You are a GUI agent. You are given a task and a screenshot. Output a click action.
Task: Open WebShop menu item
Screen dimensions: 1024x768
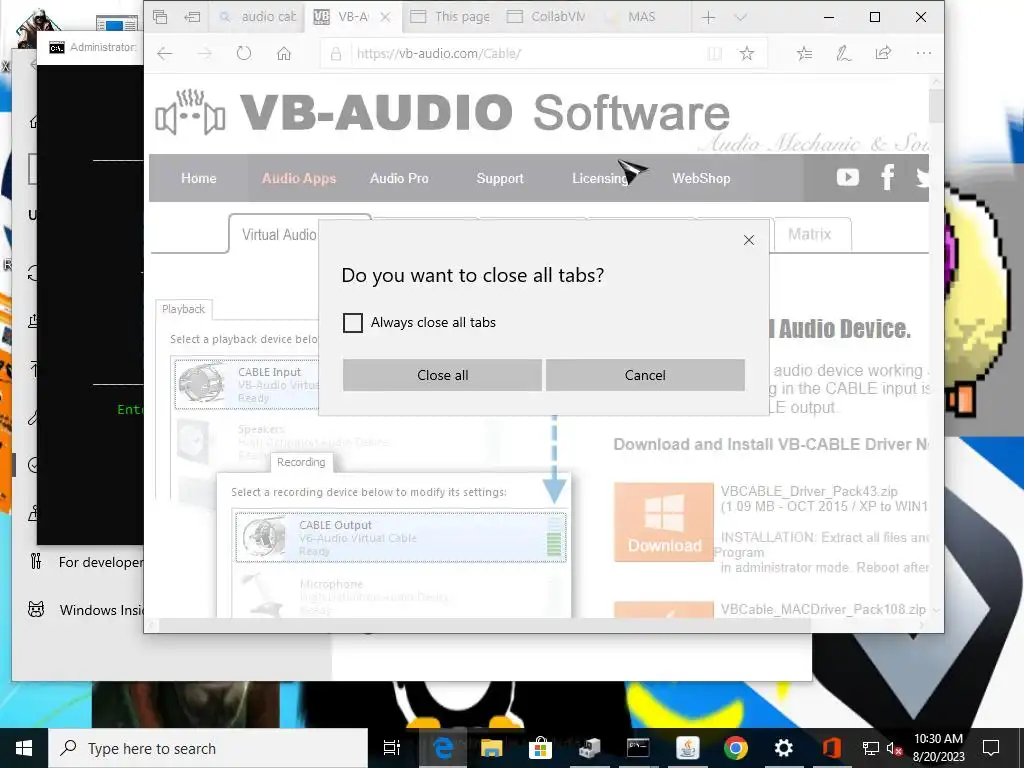click(701, 178)
